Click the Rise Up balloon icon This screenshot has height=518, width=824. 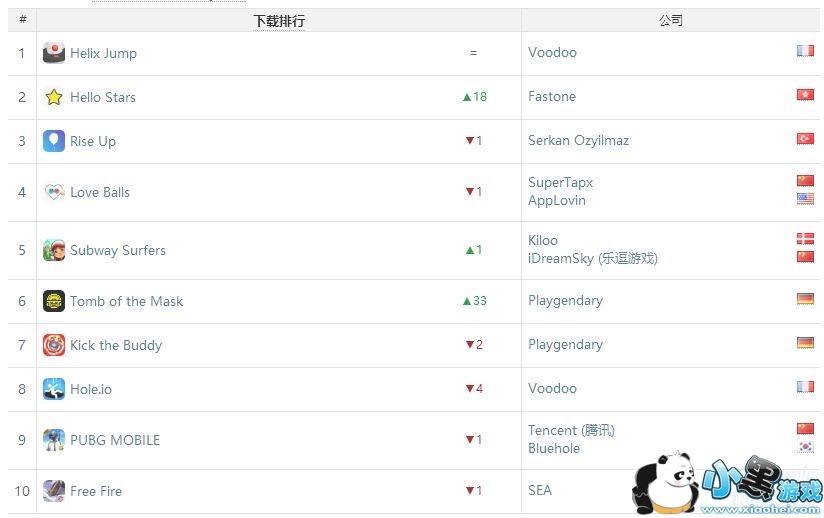pyautogui.click(x=54, y=141)
